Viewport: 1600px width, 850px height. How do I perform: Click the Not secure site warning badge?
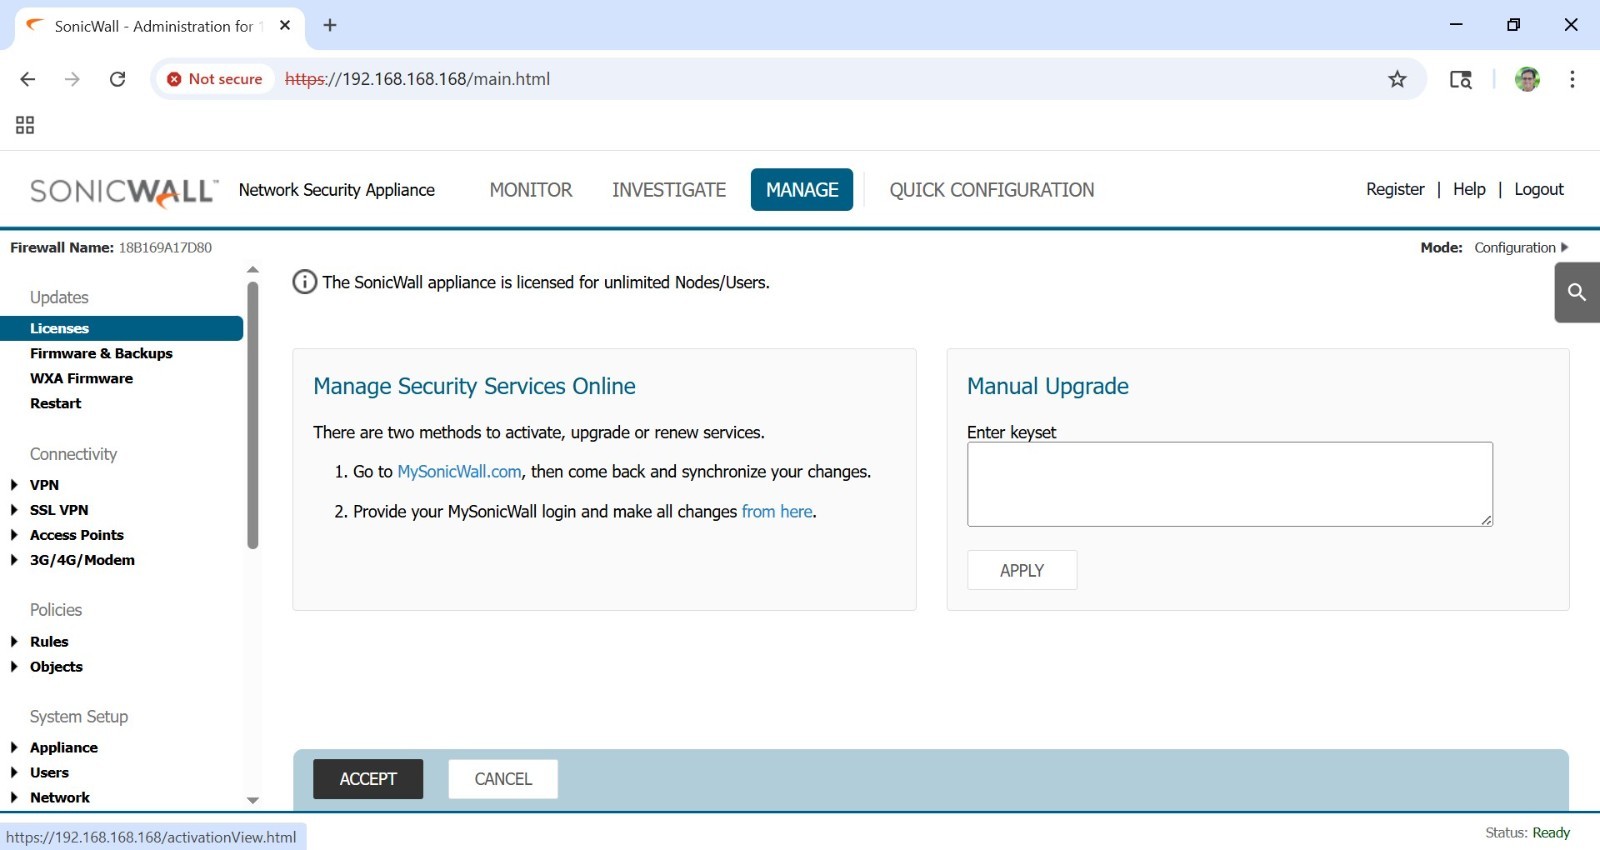pyautogui.click(x=215, y=79)
